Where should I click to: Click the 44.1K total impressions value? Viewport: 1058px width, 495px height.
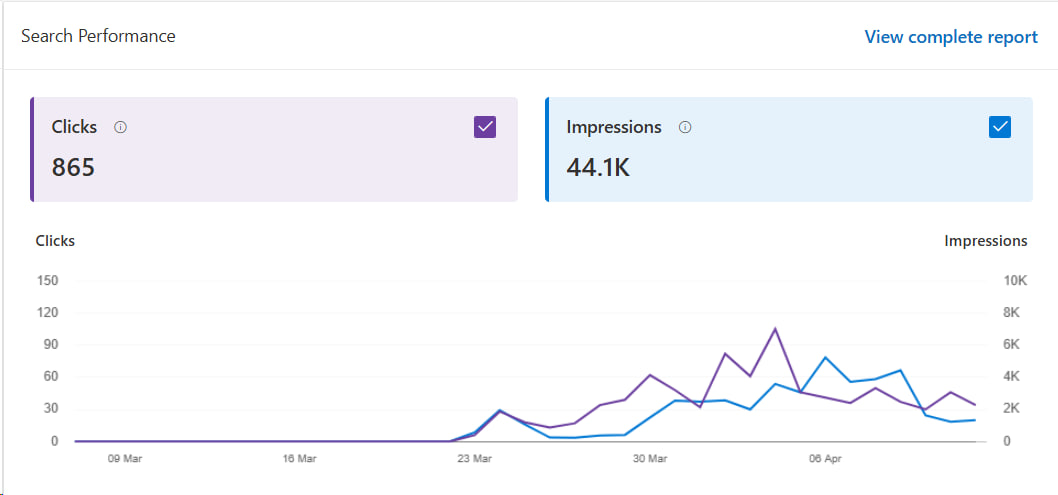(x=598, y=167)
